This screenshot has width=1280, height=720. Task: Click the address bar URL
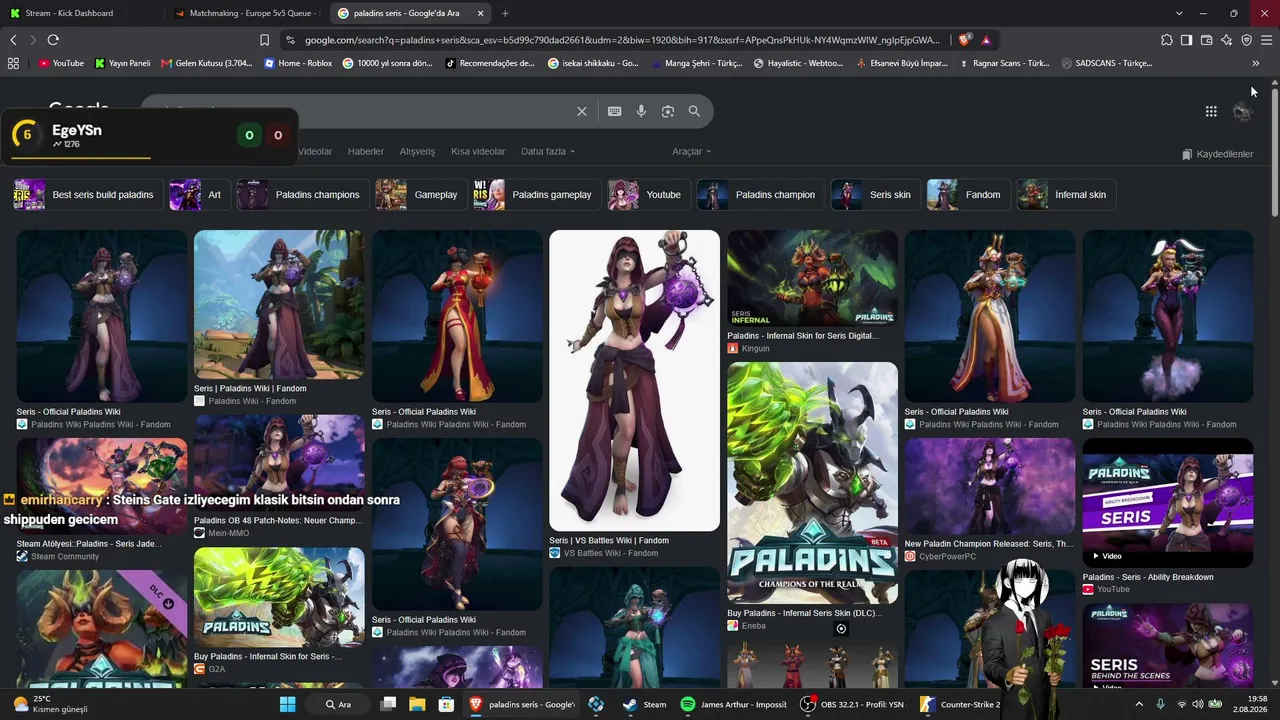tap(622, 40)
